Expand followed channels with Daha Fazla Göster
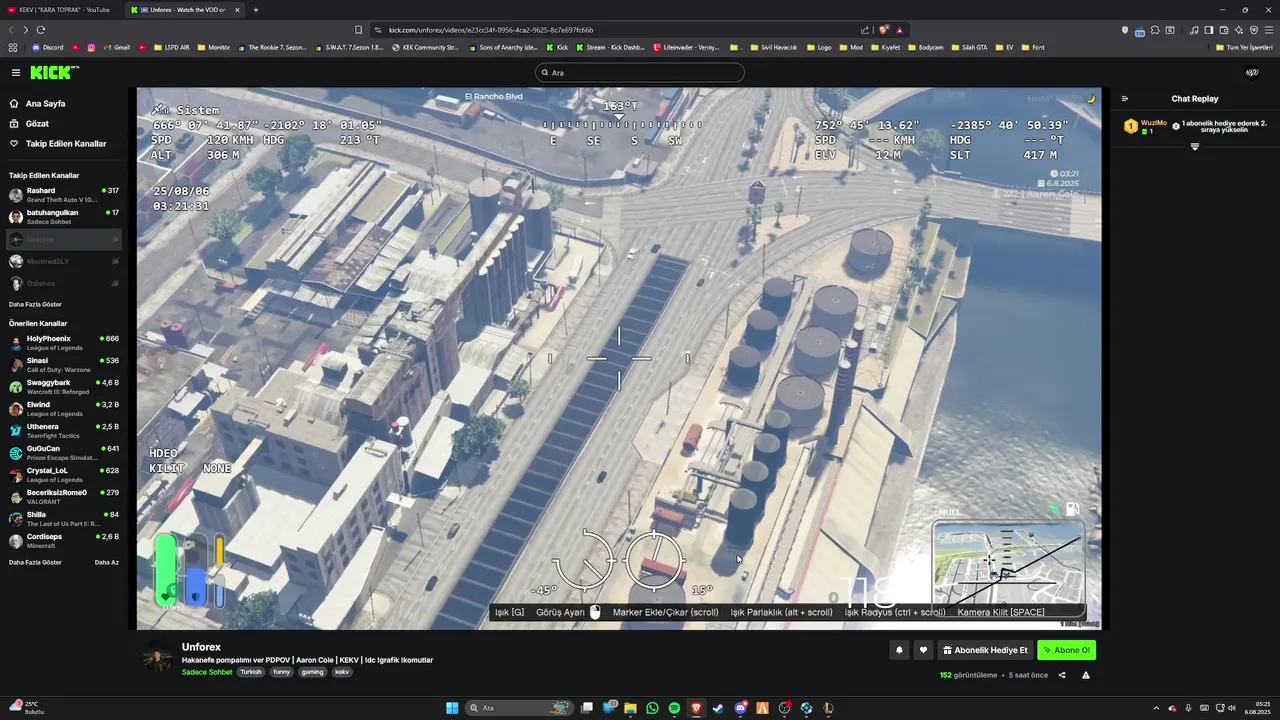This screenshot has width=1280, height=720. pos(35,304)
